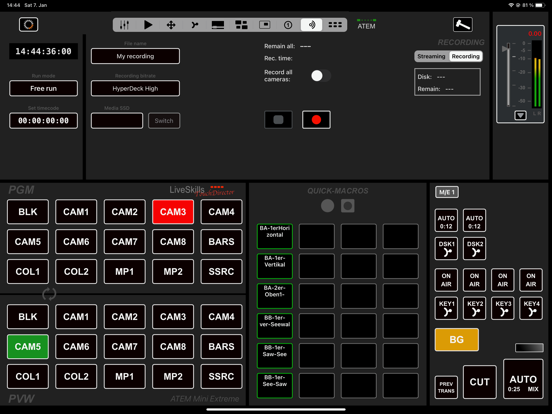This screenshot has height=414, width=552.
Task: Click the Switch media button
Action: coord(164,121)
